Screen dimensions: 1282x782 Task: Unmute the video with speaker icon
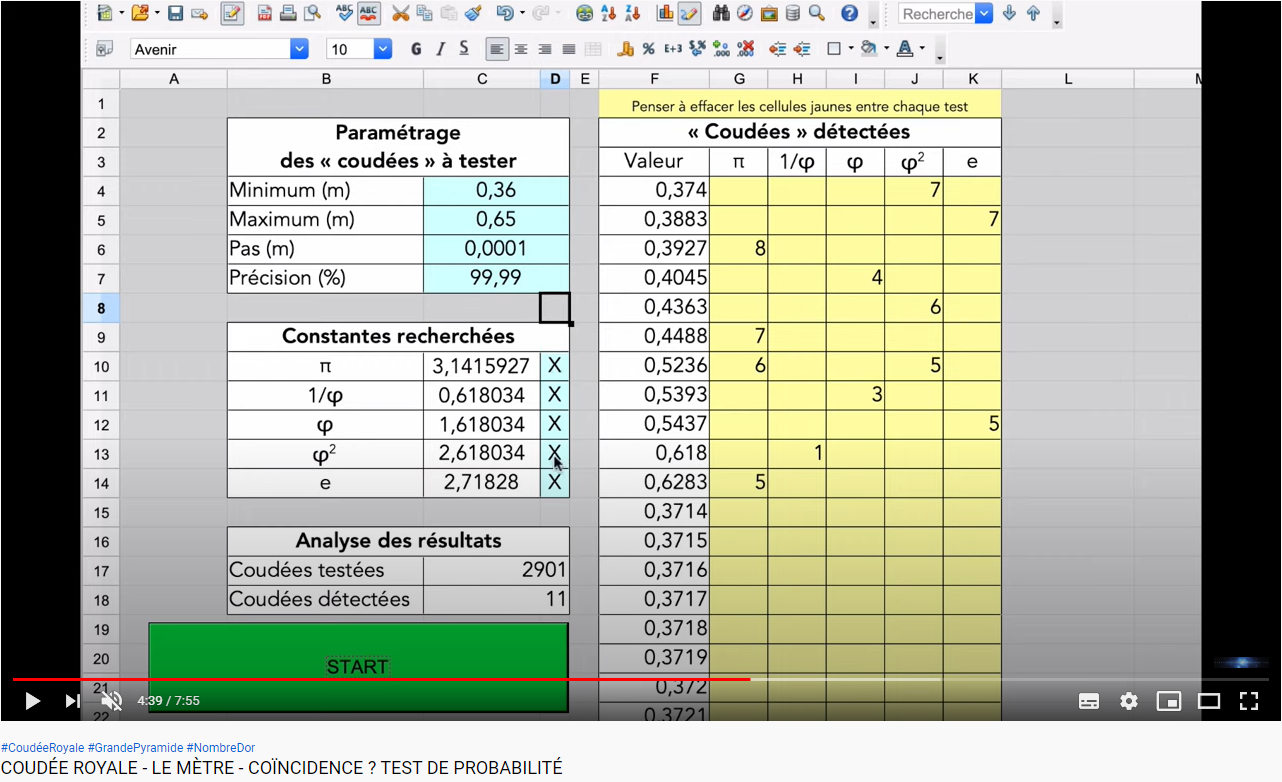tap(111, 701)
